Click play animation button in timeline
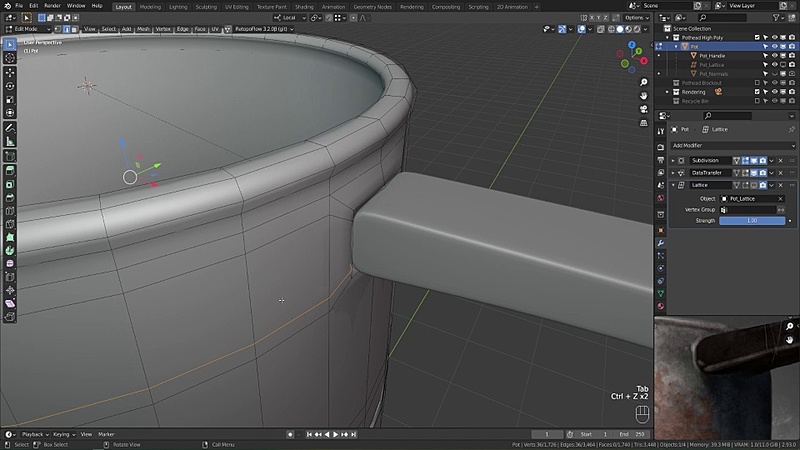The image size is (800, 450). [335, 435]
